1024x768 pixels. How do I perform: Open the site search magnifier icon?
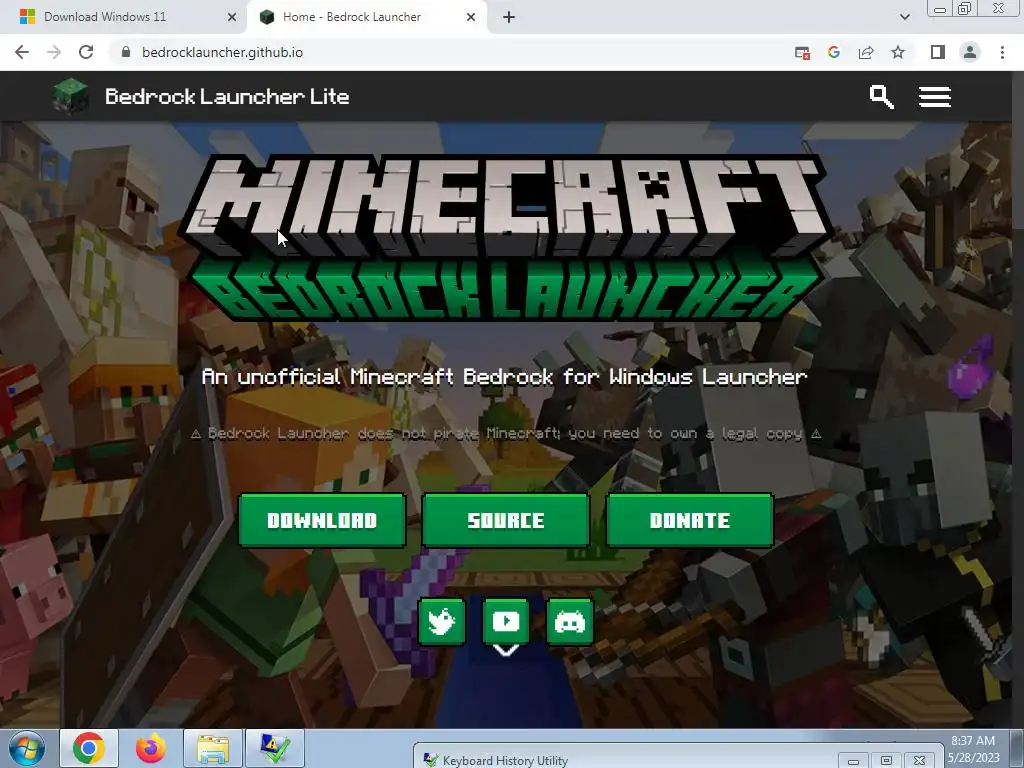click(x=881, y=97)
